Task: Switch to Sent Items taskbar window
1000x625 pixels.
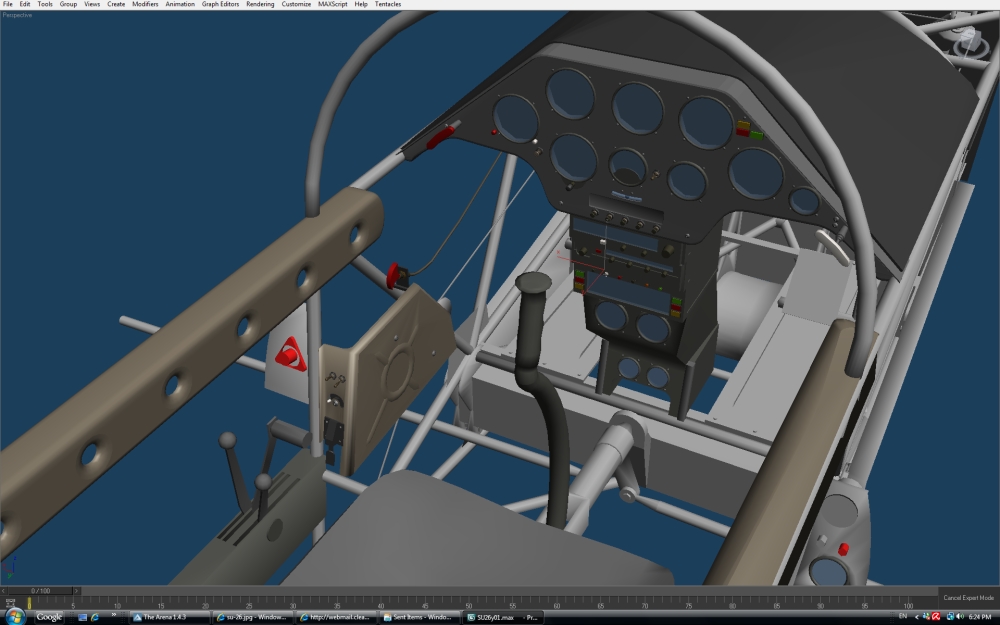Action: tap(419, 617)
